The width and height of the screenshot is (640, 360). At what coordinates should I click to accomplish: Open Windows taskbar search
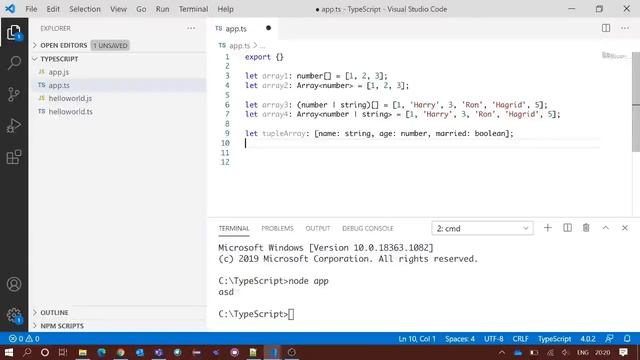click(27, 352)
